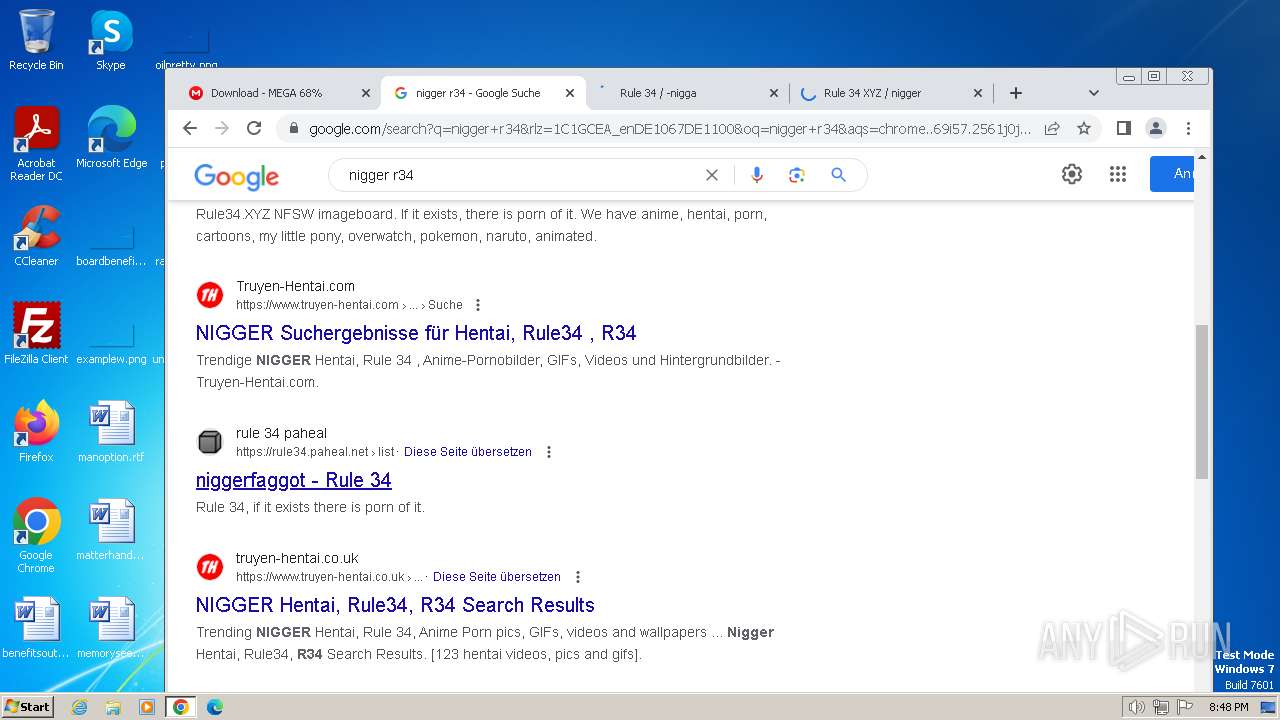
Task: Open the Truyen-Hentai.com Suchergebnisse result title
Action: [416, 333]
